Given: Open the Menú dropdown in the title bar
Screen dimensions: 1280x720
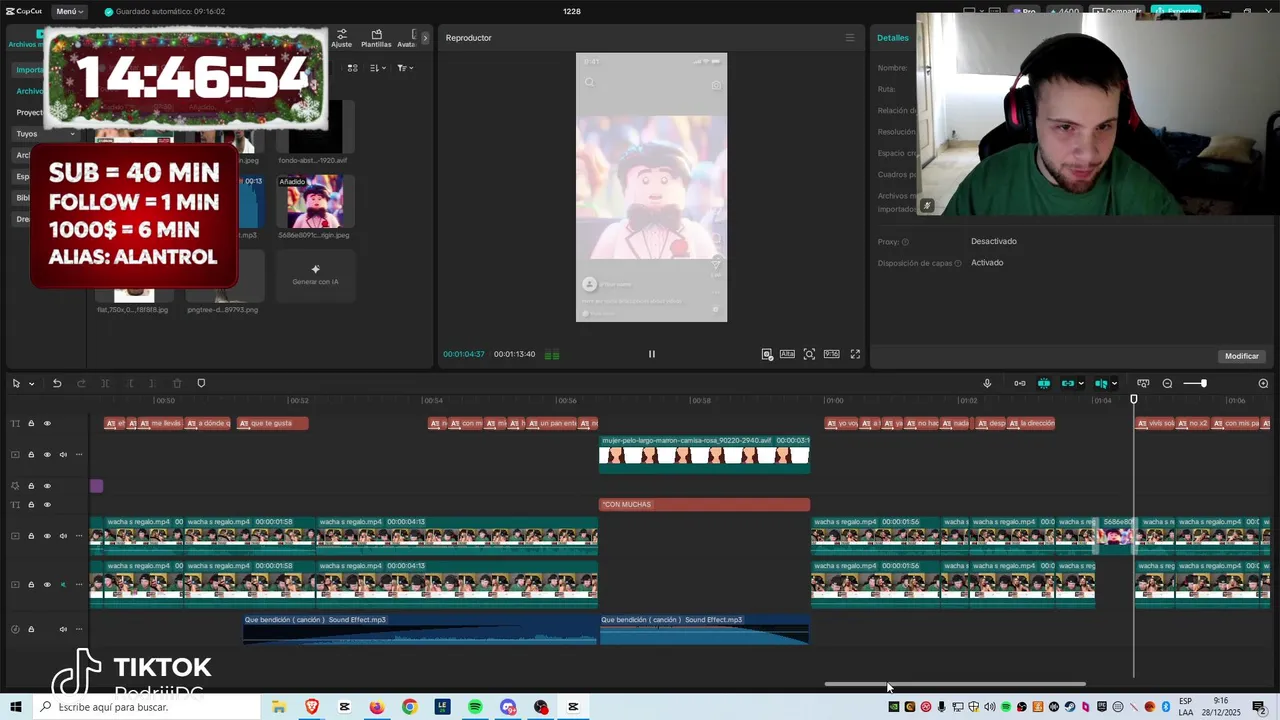Looking at the screenshot, I should point(70,11).
